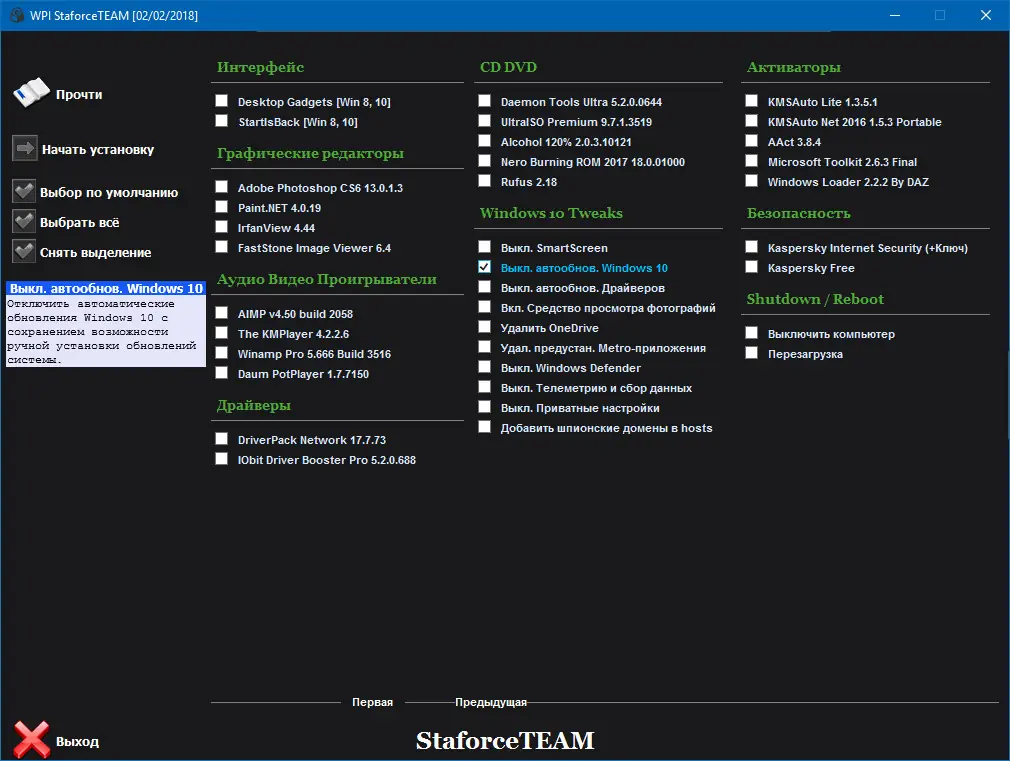Tick Windows Loader 2.2.2 By DAZ checkbox

(751, 180)
